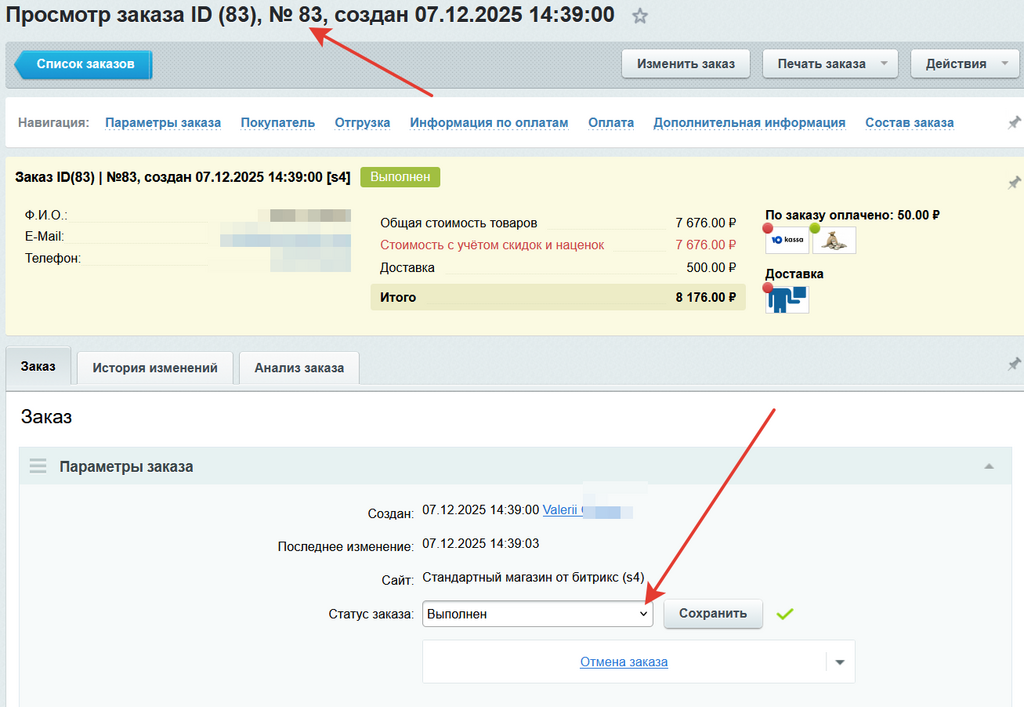Expand the Отмена заказа arrow
Viewport: 1024px width, 707px height.
coord(840,662)
